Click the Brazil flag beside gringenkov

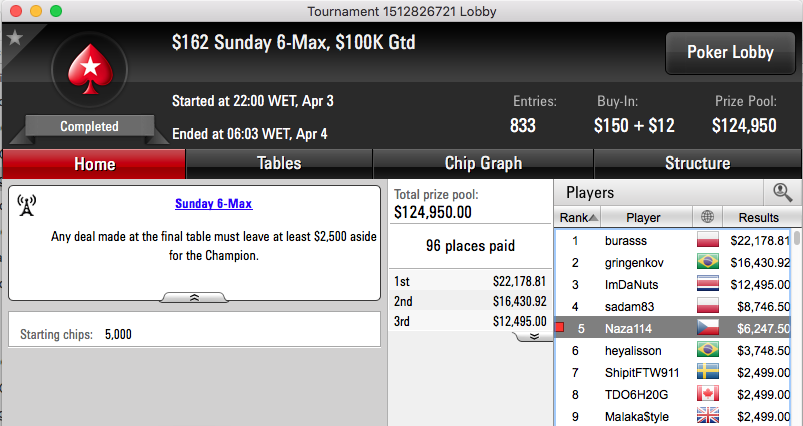point(708,262)
